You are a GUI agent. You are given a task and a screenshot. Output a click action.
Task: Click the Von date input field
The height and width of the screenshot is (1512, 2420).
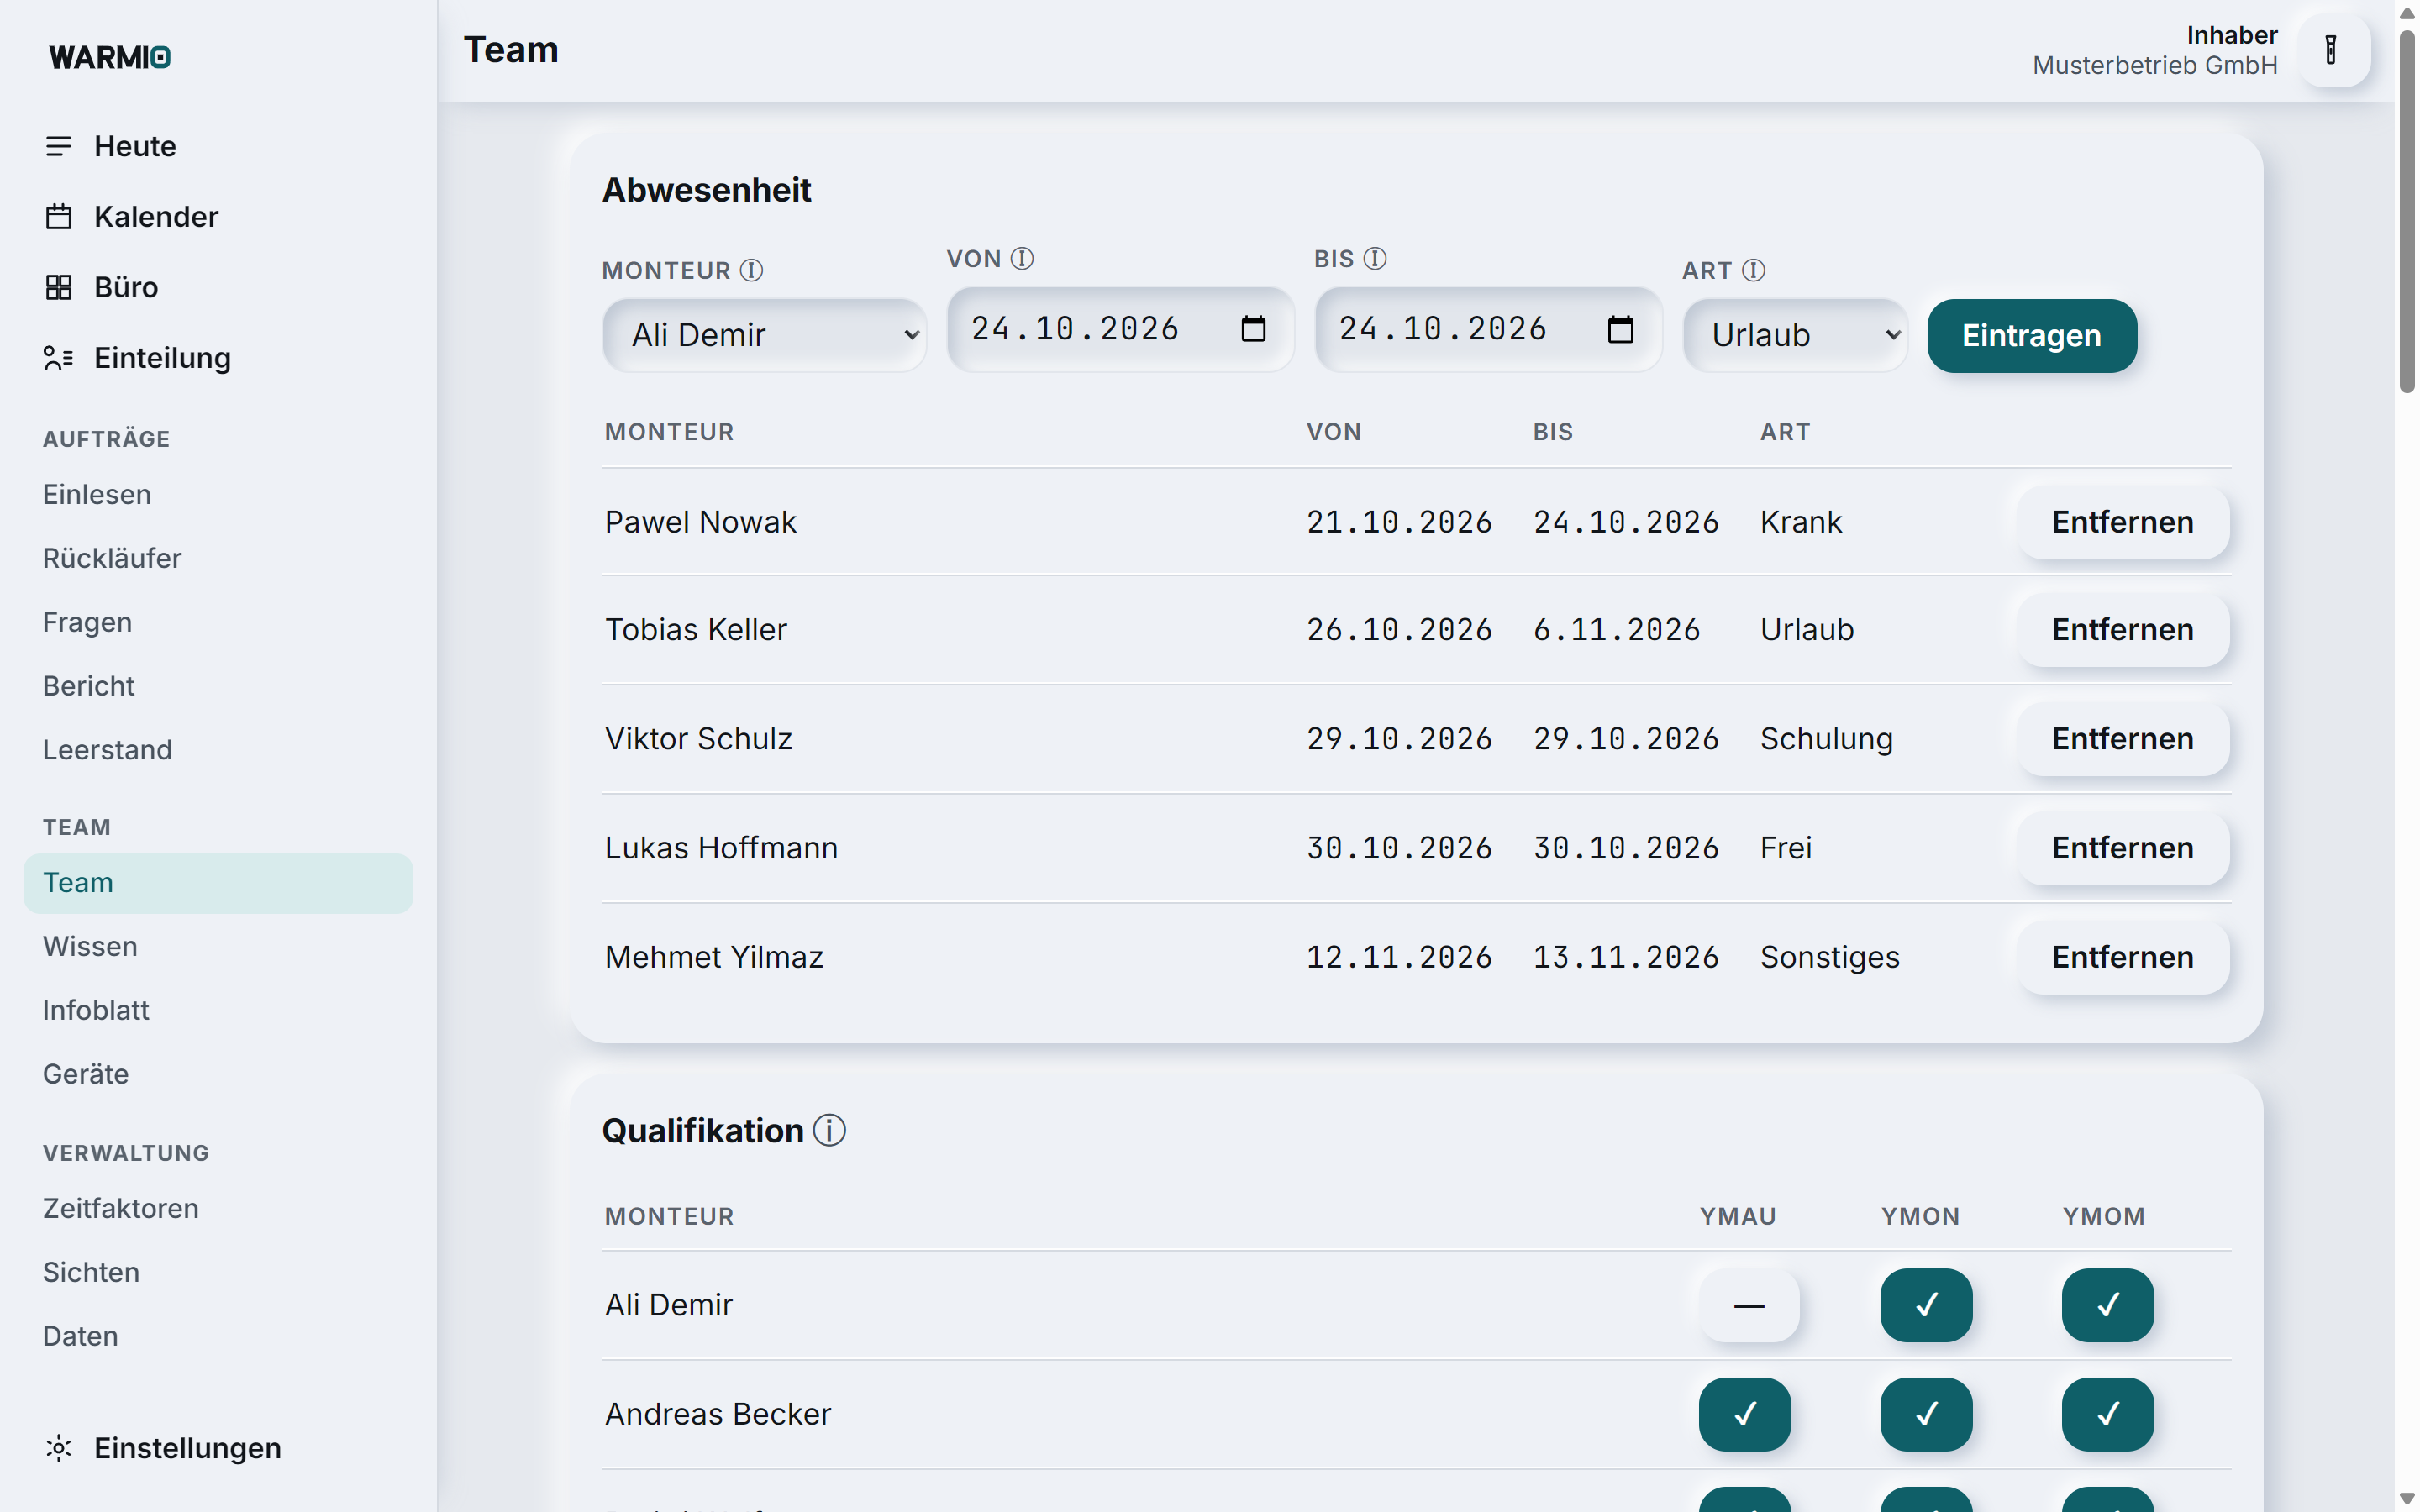click(1120, 329)
